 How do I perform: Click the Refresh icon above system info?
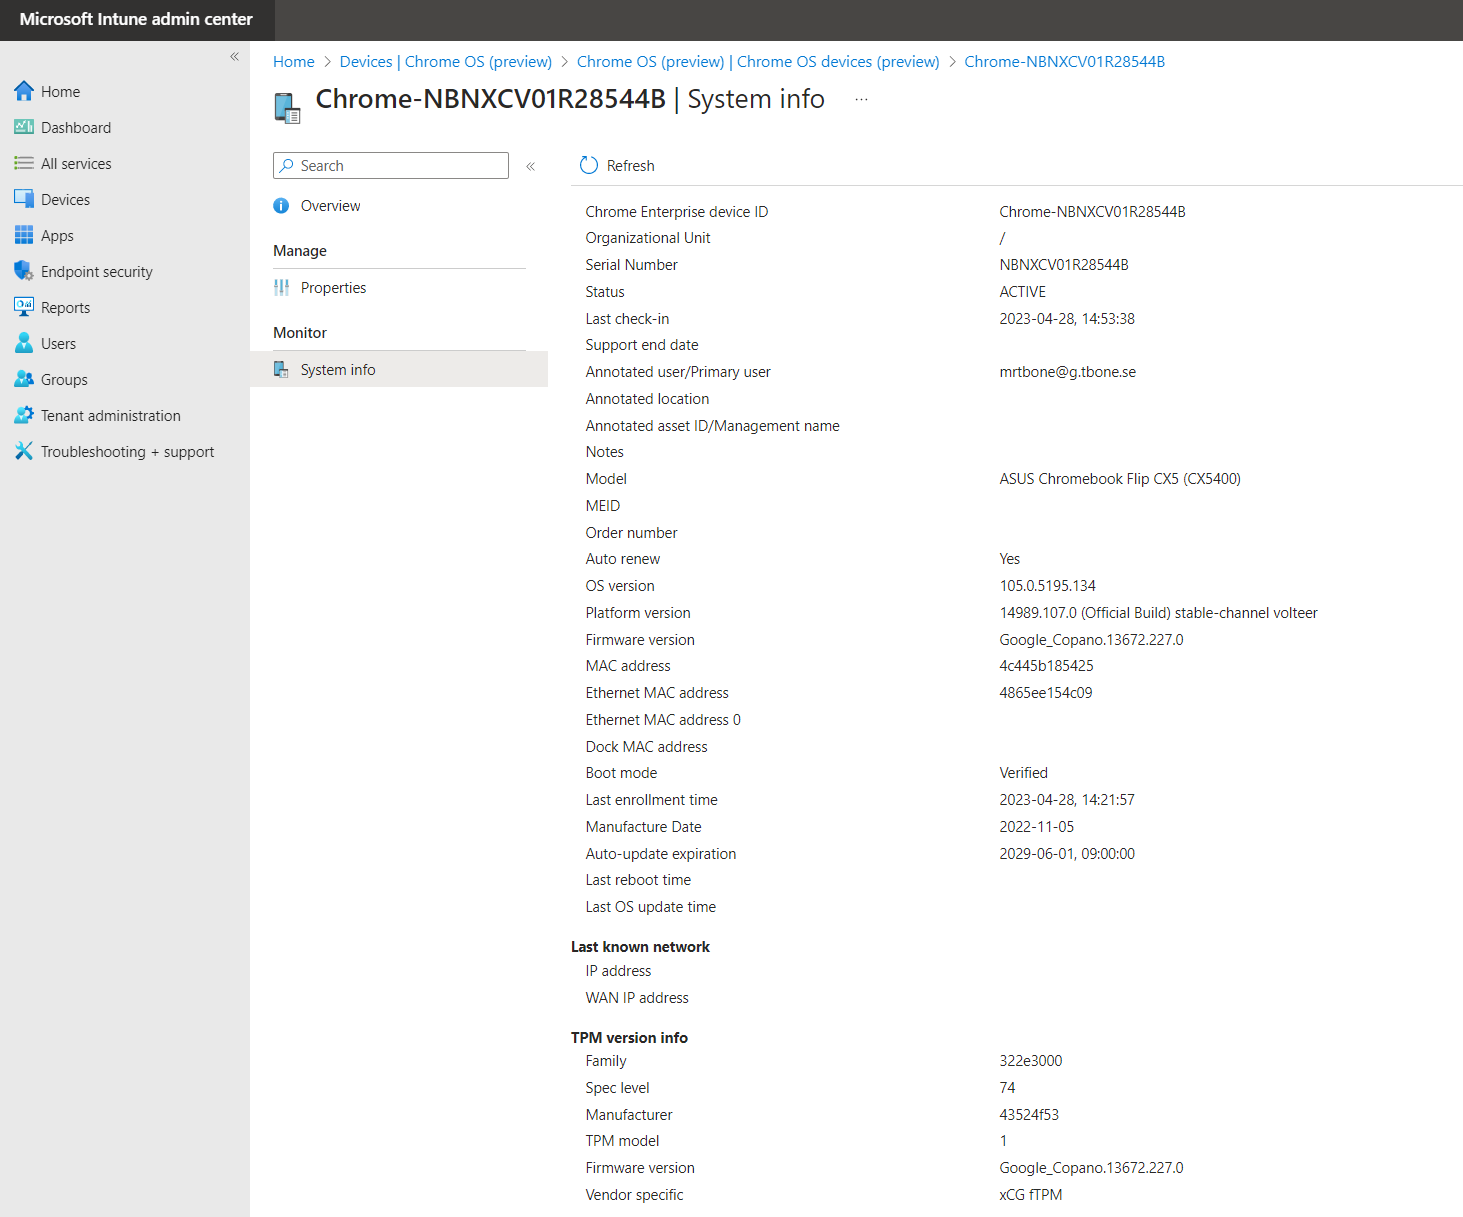tap(588, 165)
